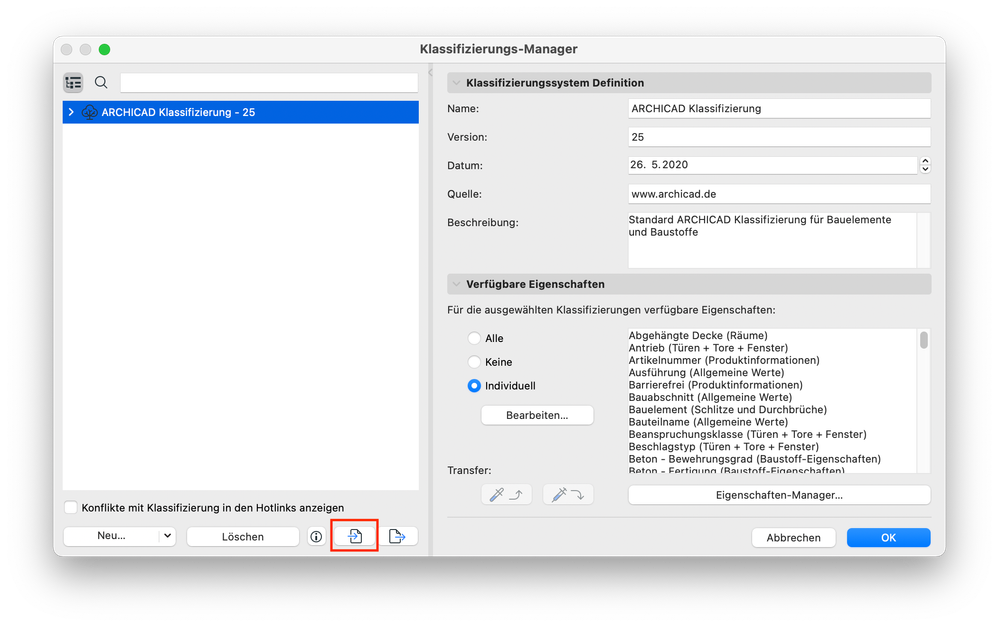The image size is (999, 627).
Task: Click Artikelnummer (Produktinformationen) entry
Action: tap(724, 360)
